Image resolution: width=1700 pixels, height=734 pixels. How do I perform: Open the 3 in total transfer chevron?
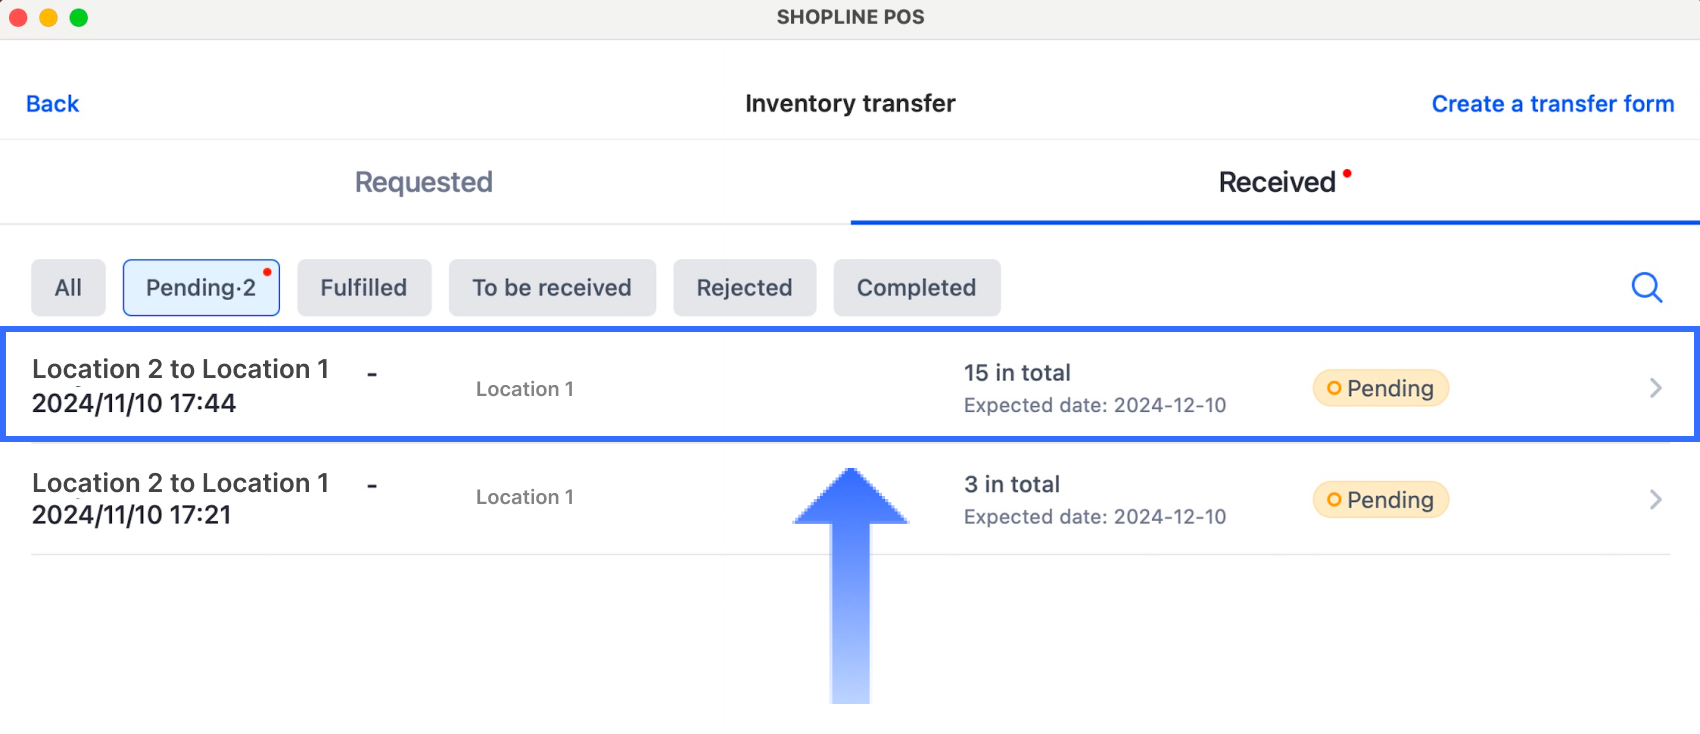click(x=1655, y=499)
